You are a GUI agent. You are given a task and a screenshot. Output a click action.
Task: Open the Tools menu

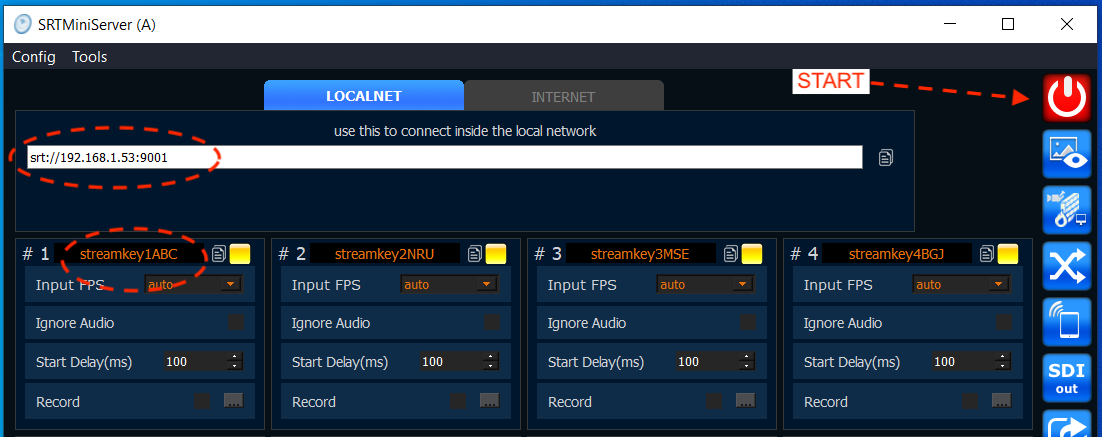coord(89,57)
